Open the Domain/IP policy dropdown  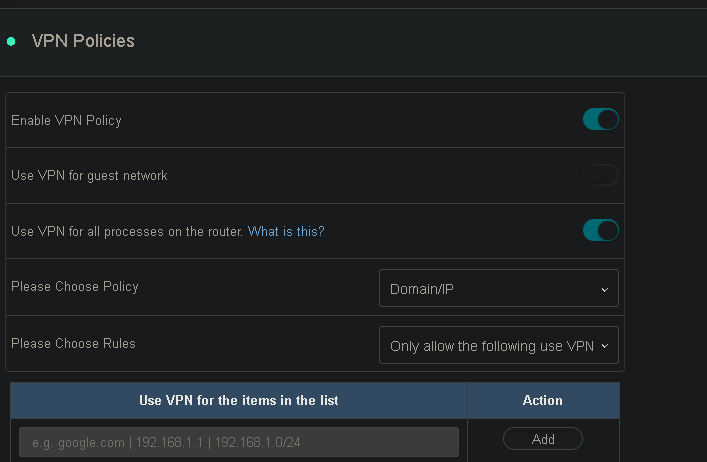498,289
